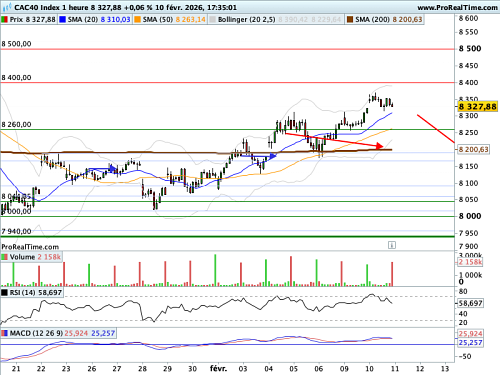This screenshot has width=500, height=375.
Task: Open the www.ProRealTime.com link in the title bar
Action: point(457,7)
